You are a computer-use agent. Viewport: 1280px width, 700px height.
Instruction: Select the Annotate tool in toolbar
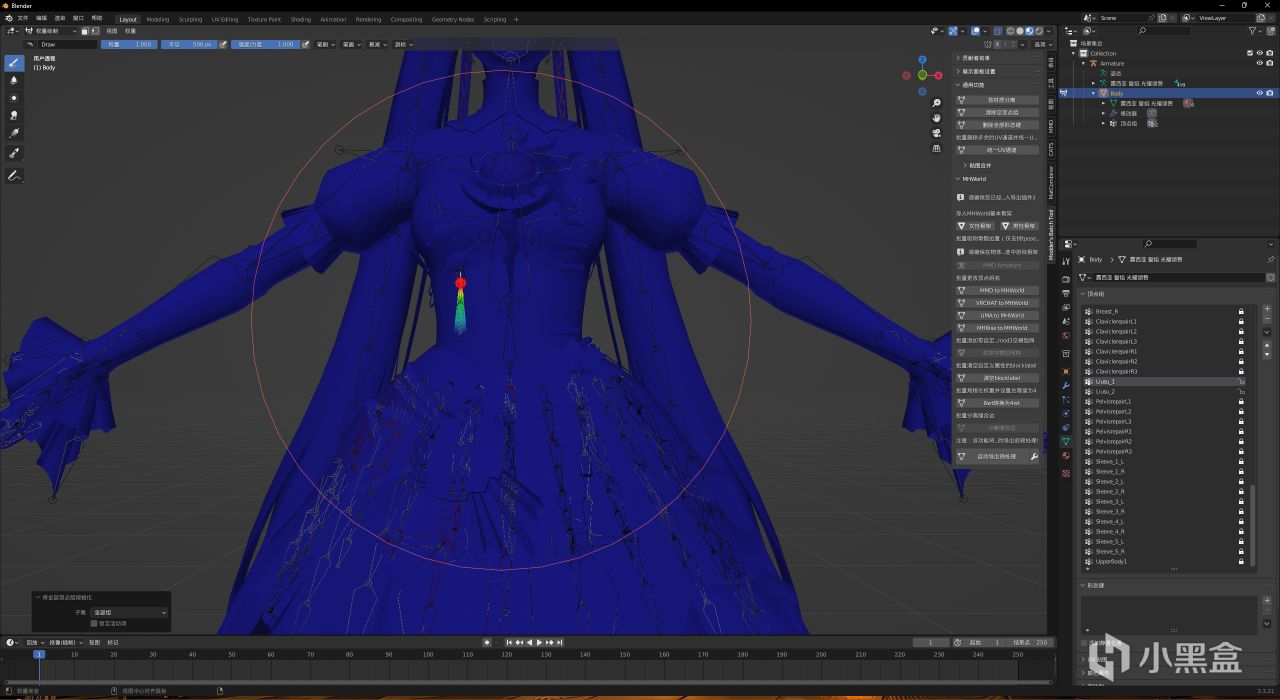[14, 176]
